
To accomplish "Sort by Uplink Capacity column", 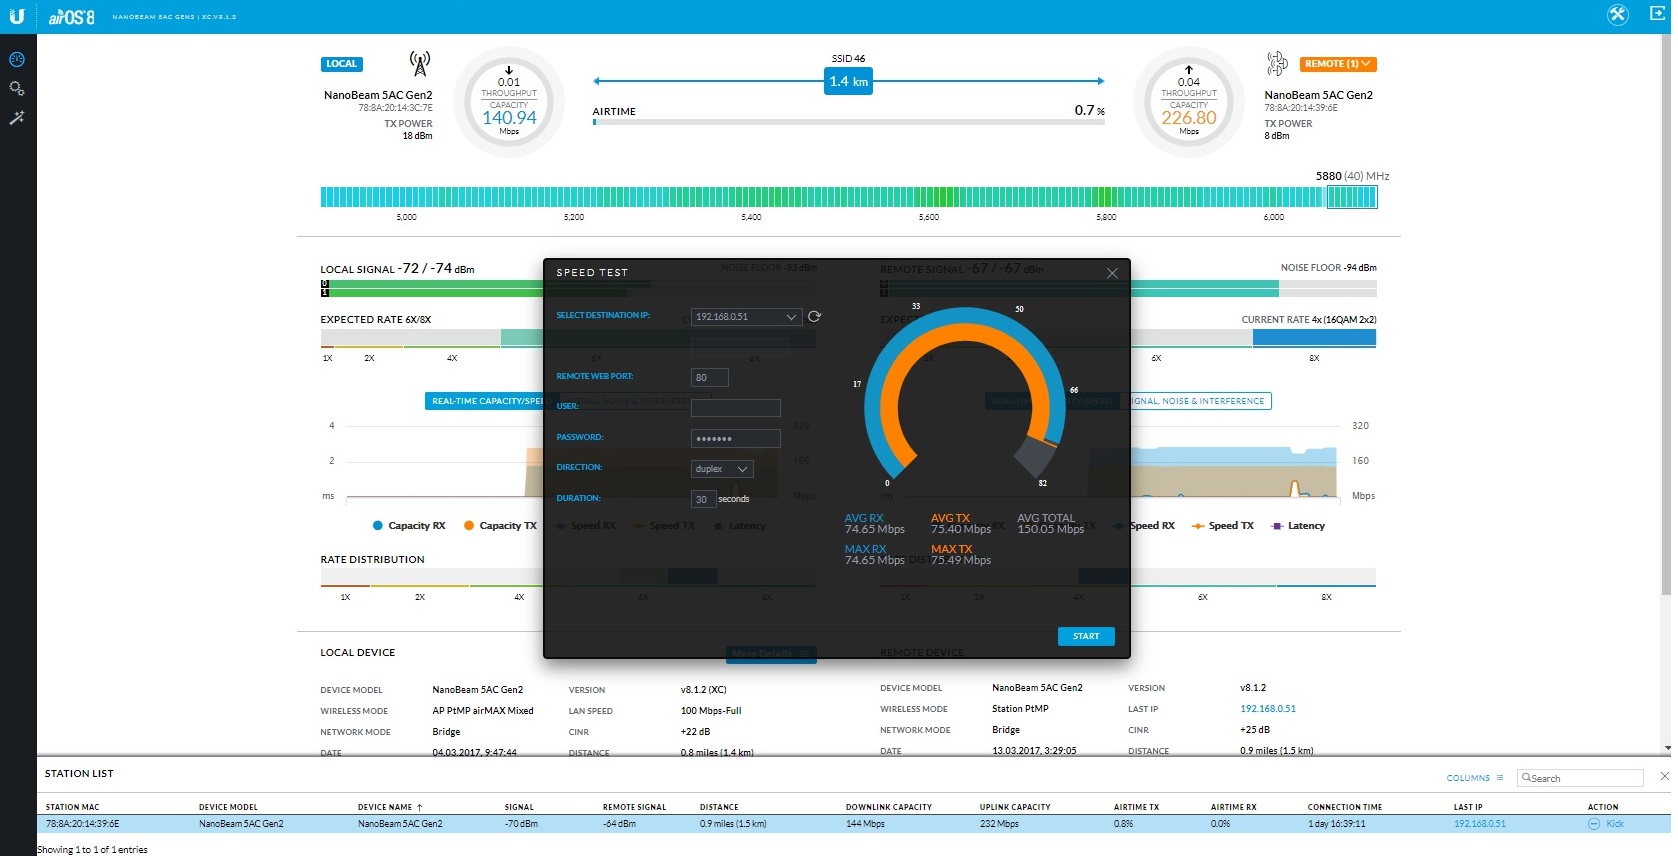I will [x=1015, y=807].
